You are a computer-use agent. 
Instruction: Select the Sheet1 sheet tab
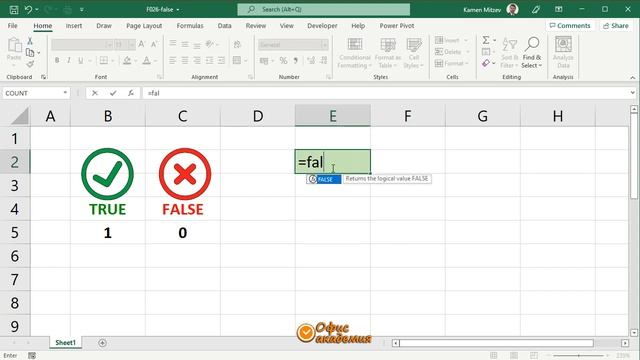(x=65, y=342)
